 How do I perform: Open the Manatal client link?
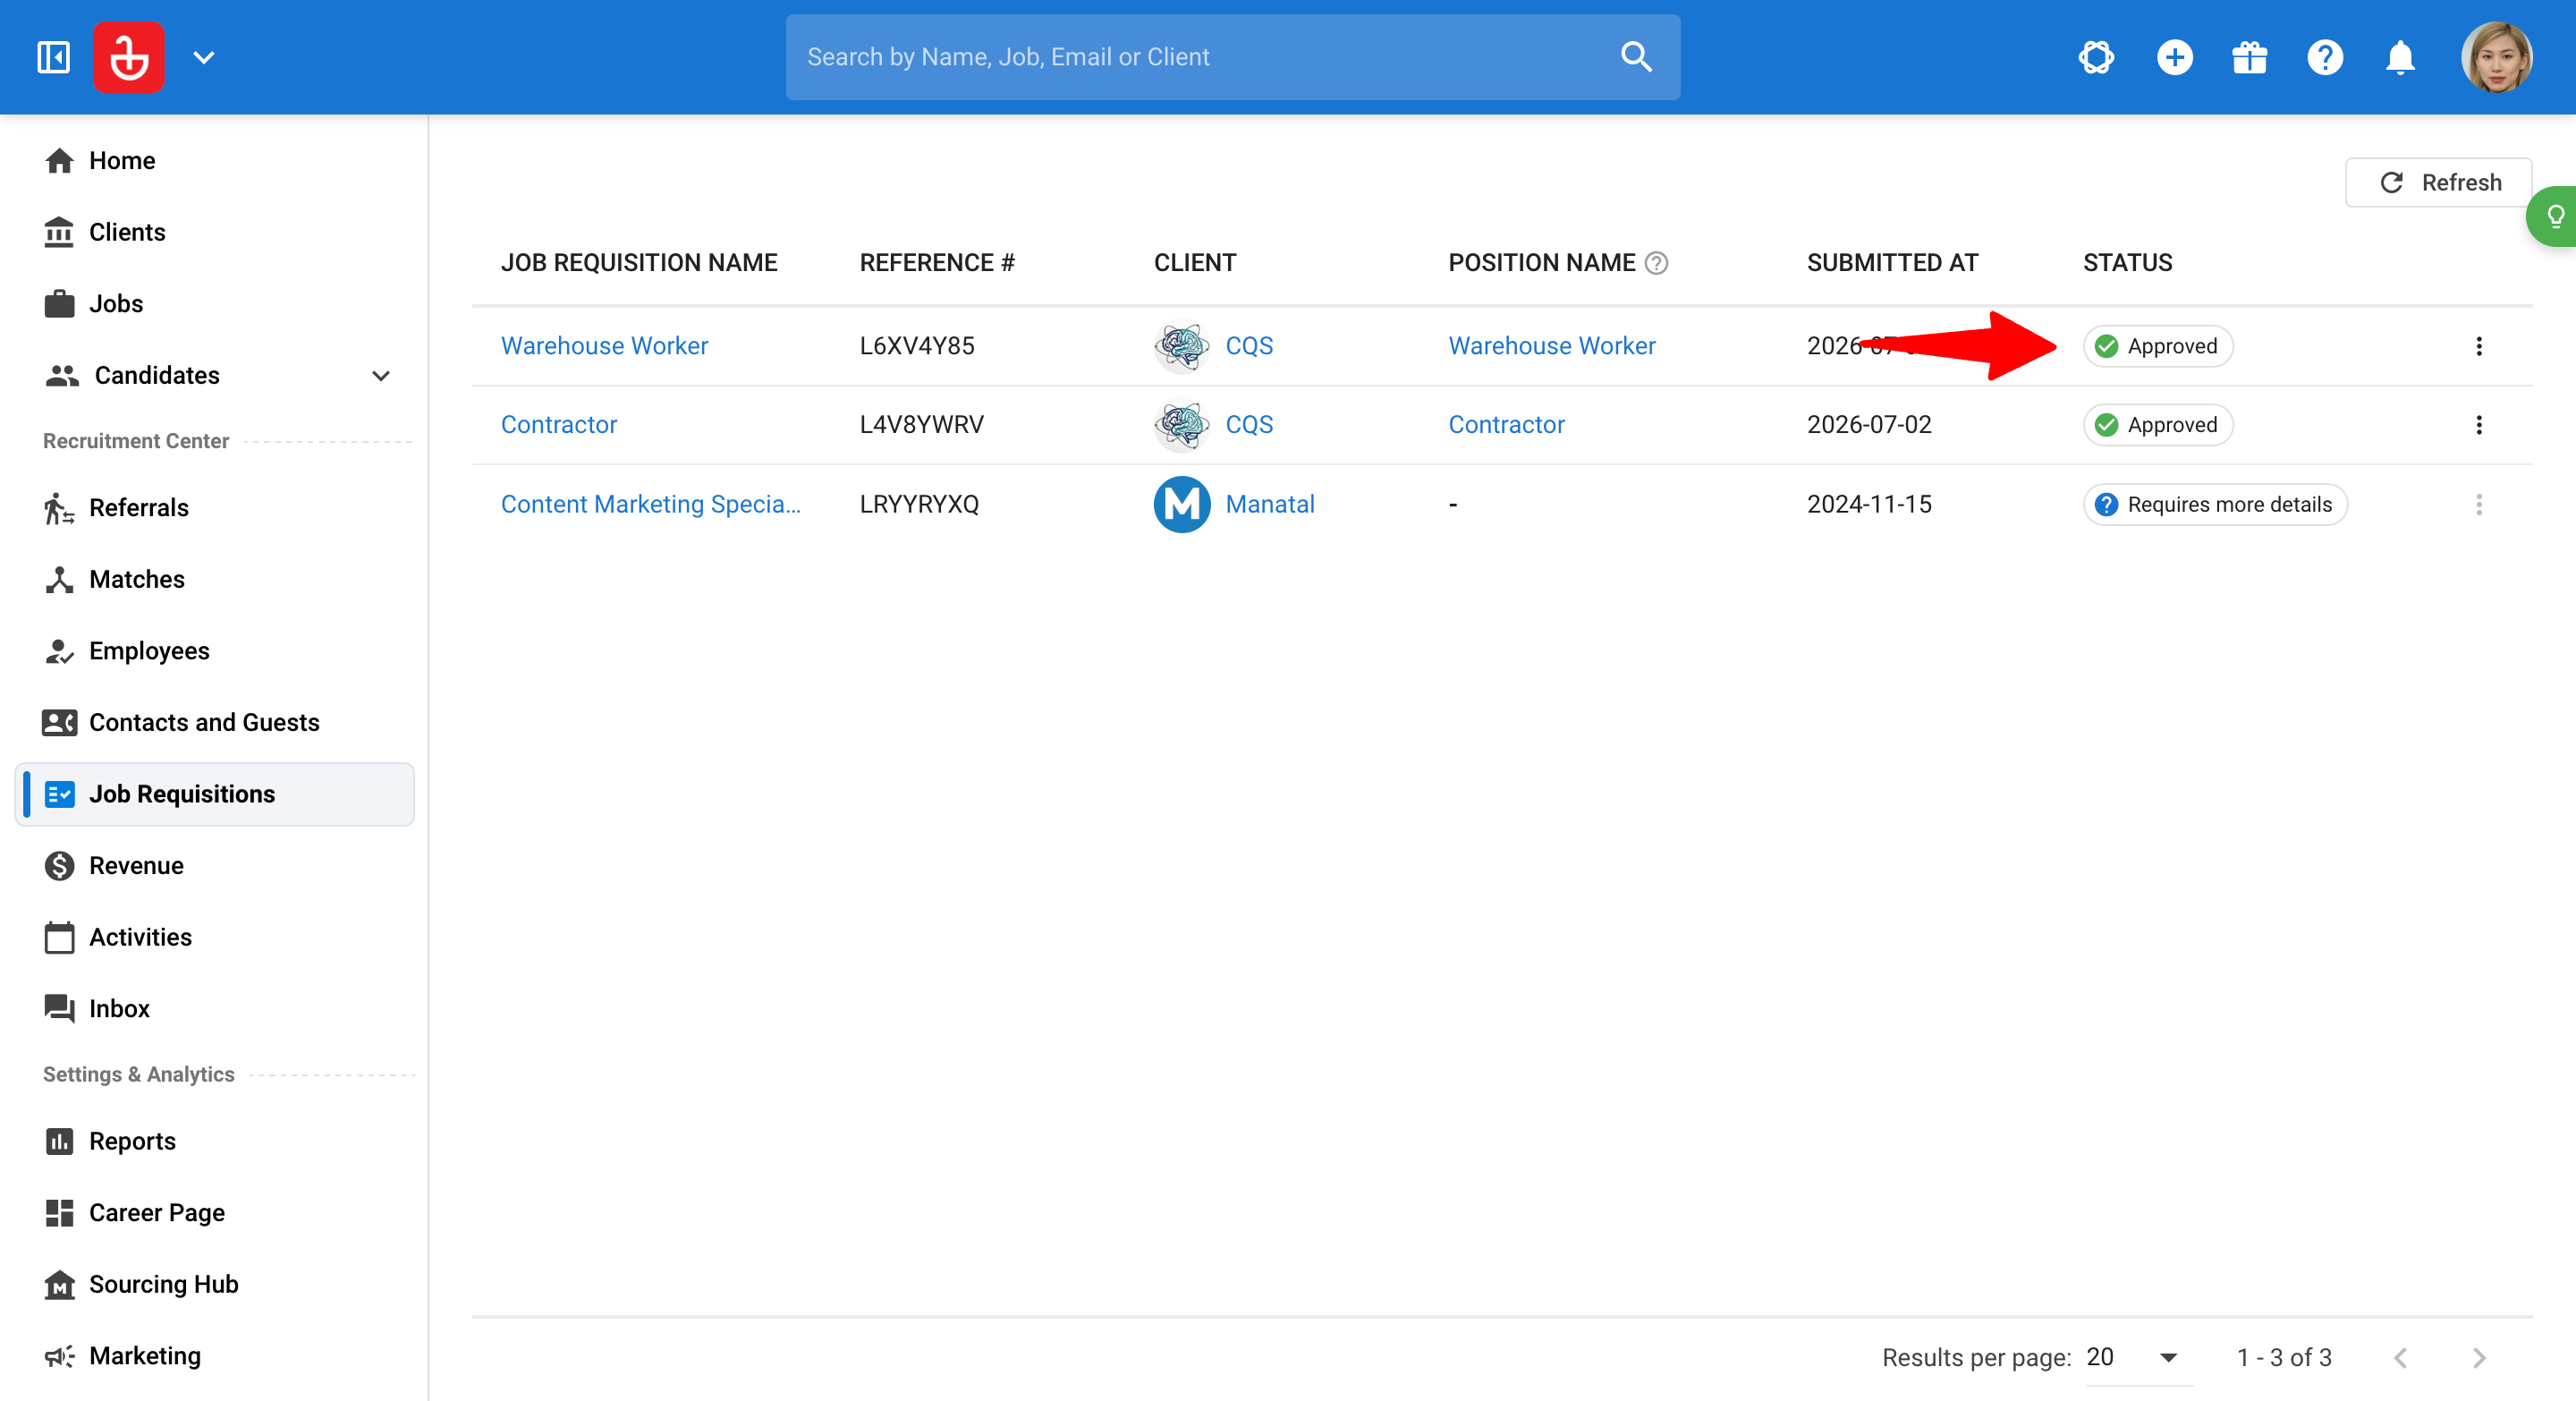point(1270,504)
